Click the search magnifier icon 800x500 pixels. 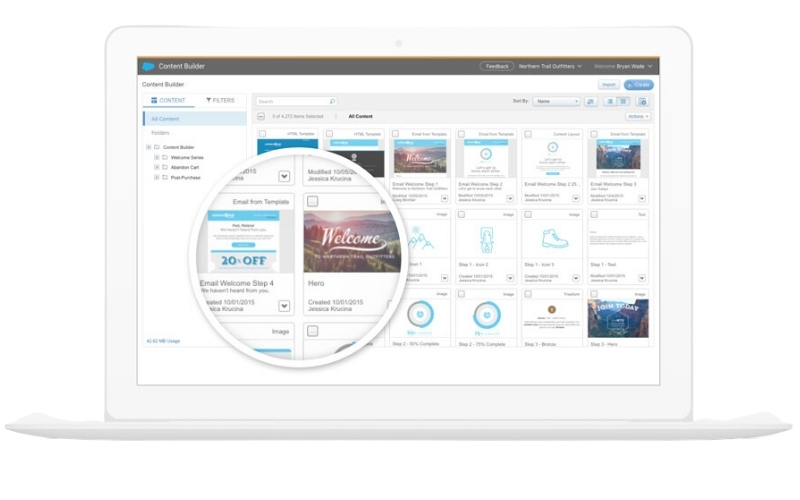(332, 101)
